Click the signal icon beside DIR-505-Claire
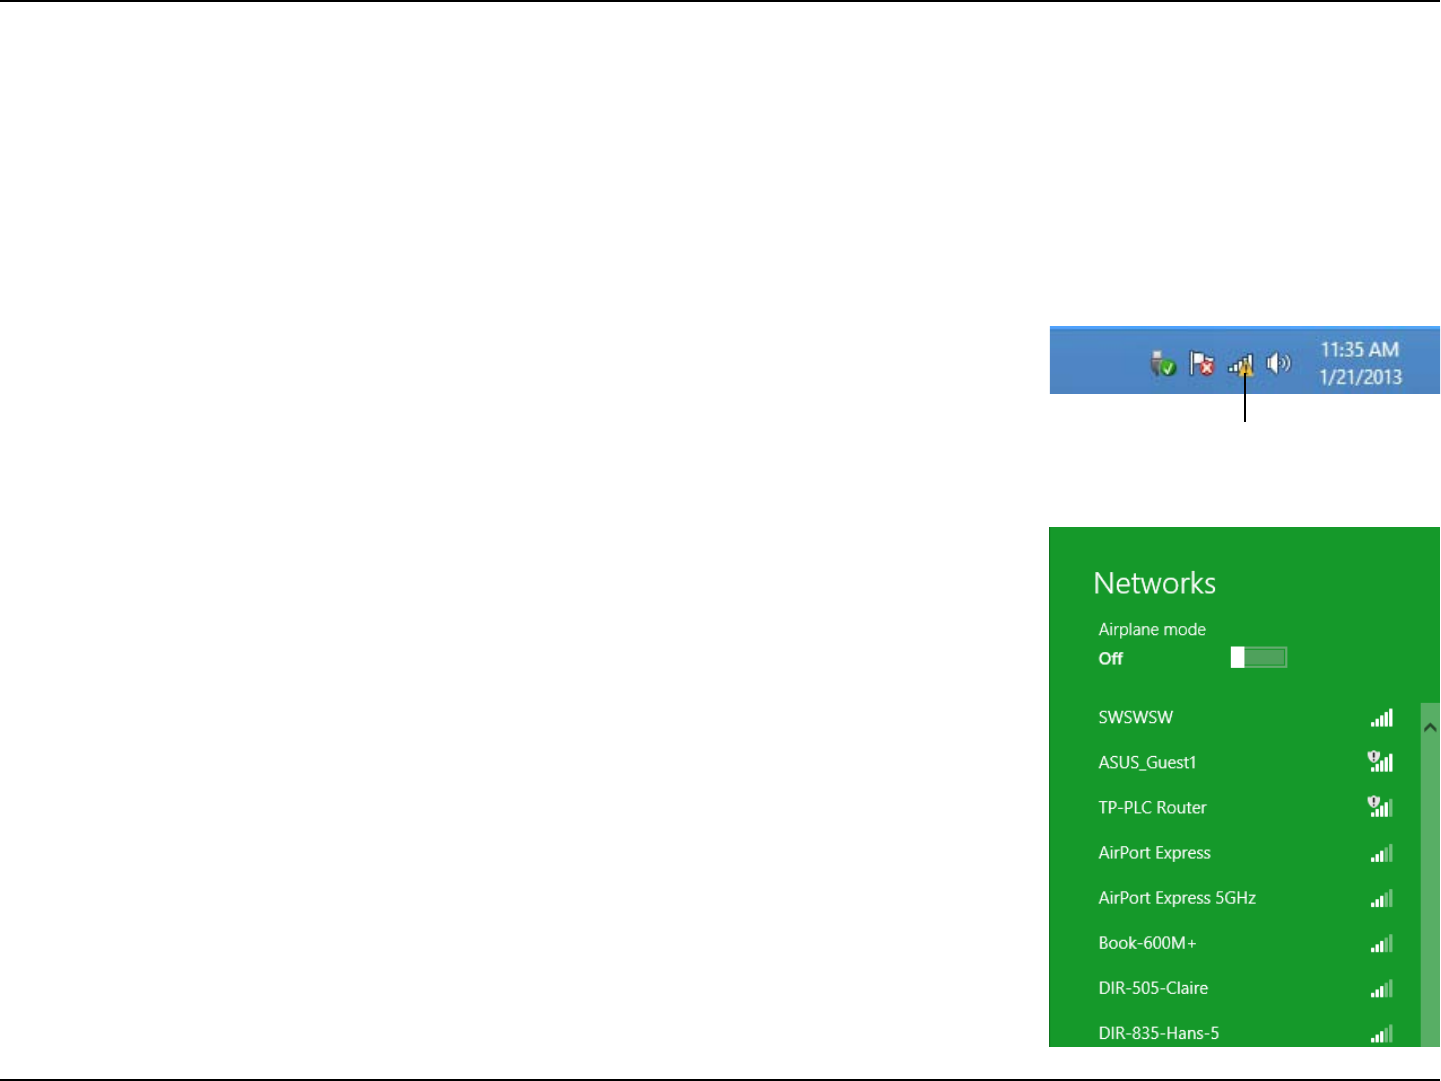1441x1081 pixels. tap(1382, 988)
